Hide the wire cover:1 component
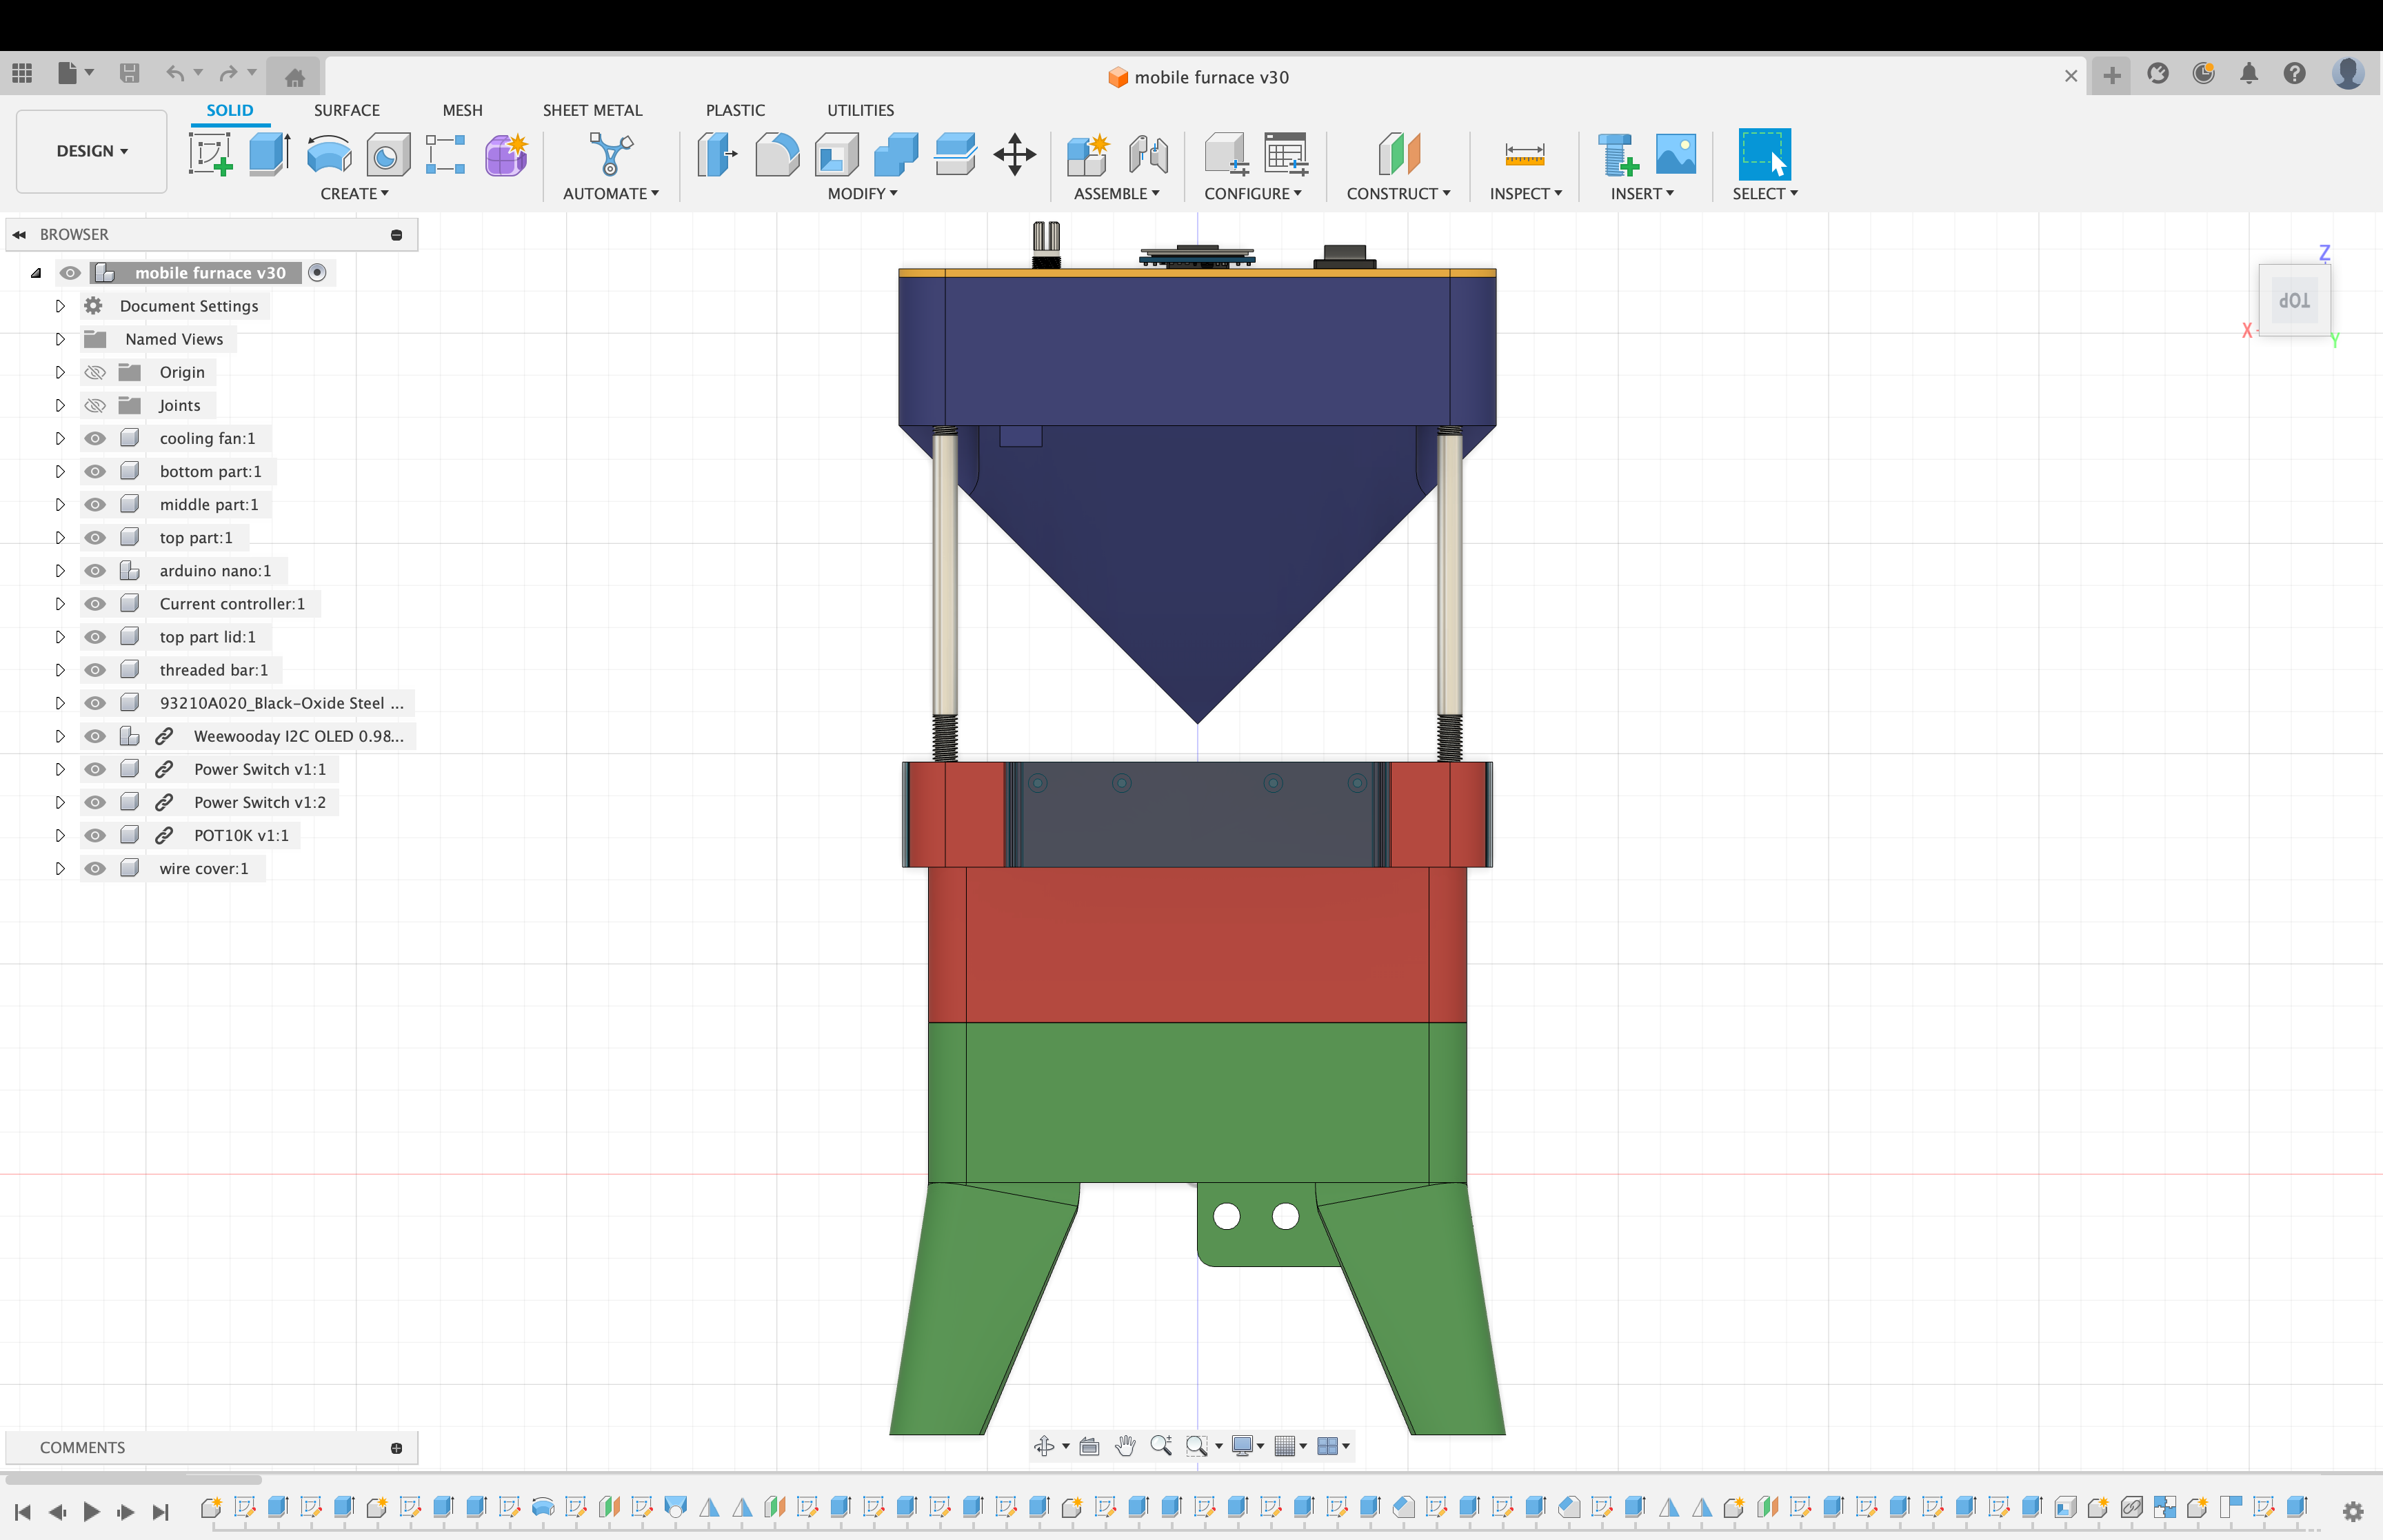2383x1540 pixels. click(x=95, y=868)
